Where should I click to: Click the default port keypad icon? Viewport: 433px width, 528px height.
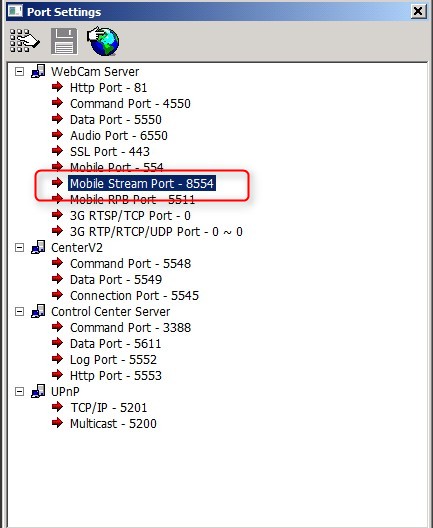tap(25, 41)
